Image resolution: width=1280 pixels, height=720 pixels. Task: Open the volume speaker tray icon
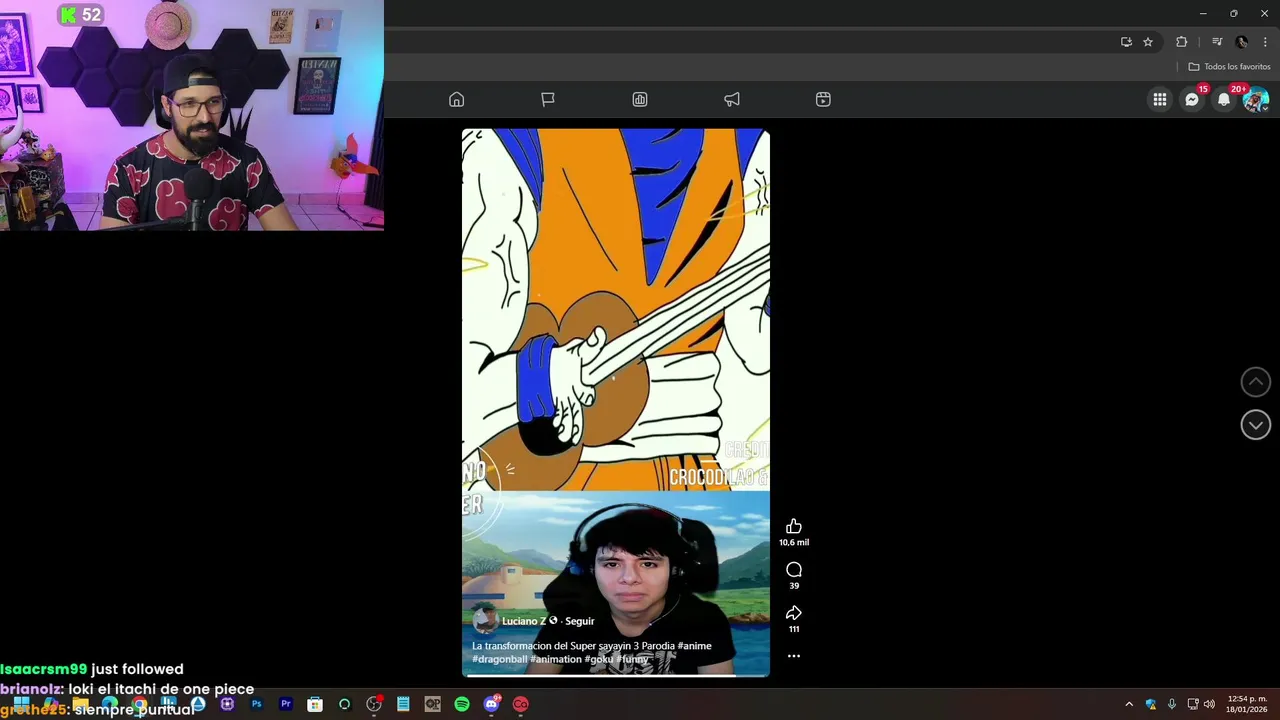pos(1209,704)
